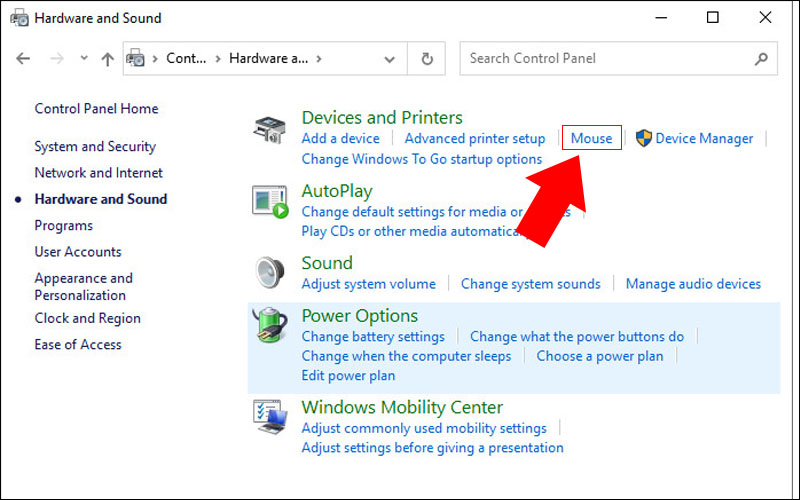The width and height of the screenshot is (800, 500).
Task: Expand the chevron after Hardware a... breadcrumb
Action: 319,59
